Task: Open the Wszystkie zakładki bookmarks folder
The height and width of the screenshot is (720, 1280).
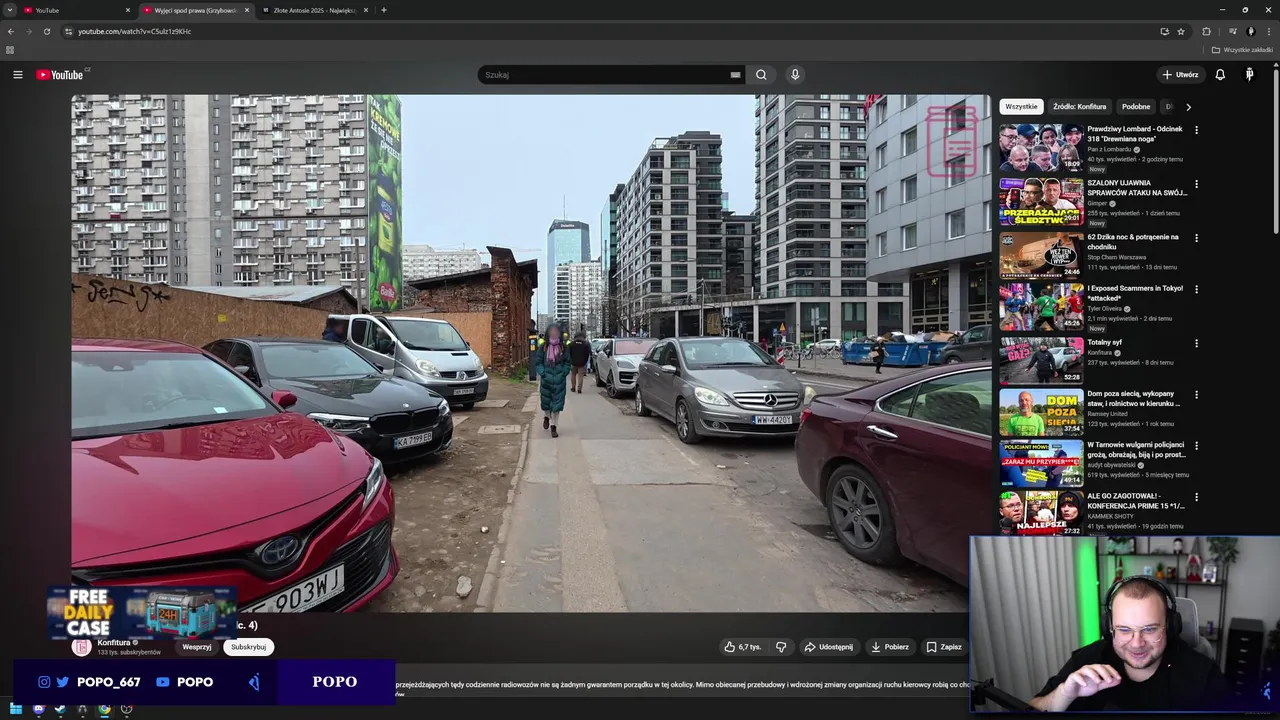Action: pos(1242,50)
